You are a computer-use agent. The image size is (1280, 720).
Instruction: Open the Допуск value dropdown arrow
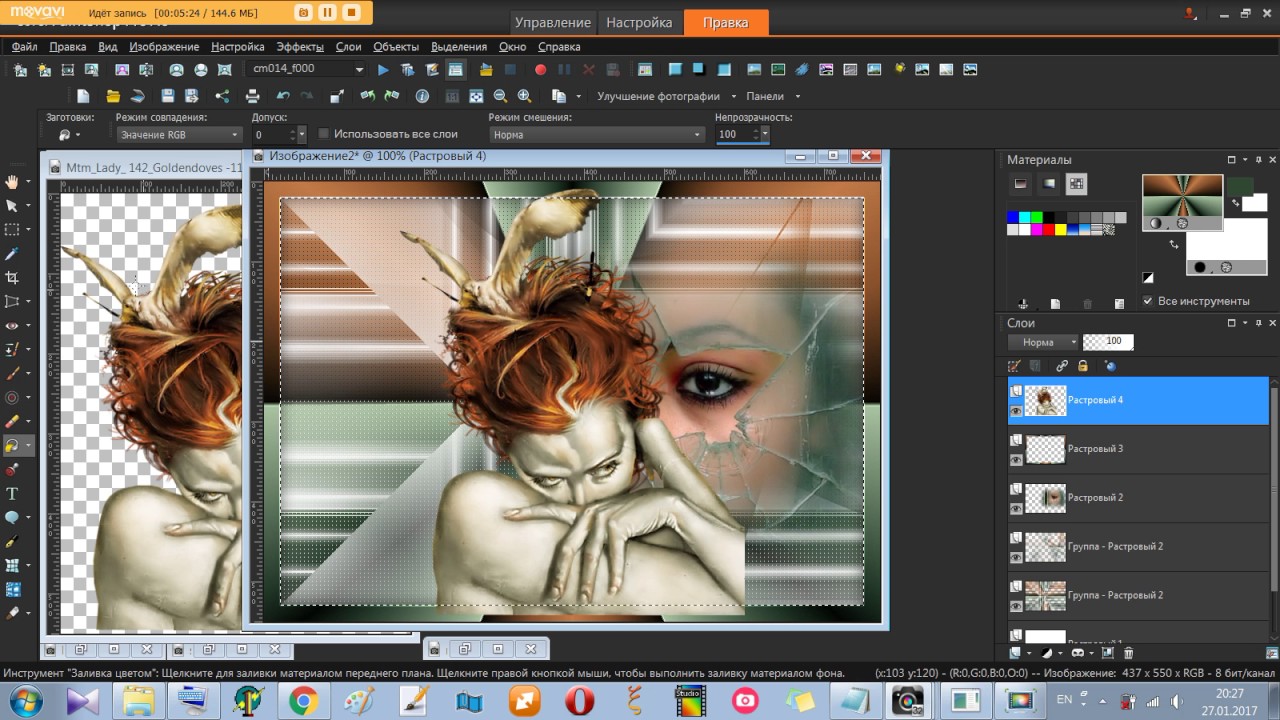302,134
